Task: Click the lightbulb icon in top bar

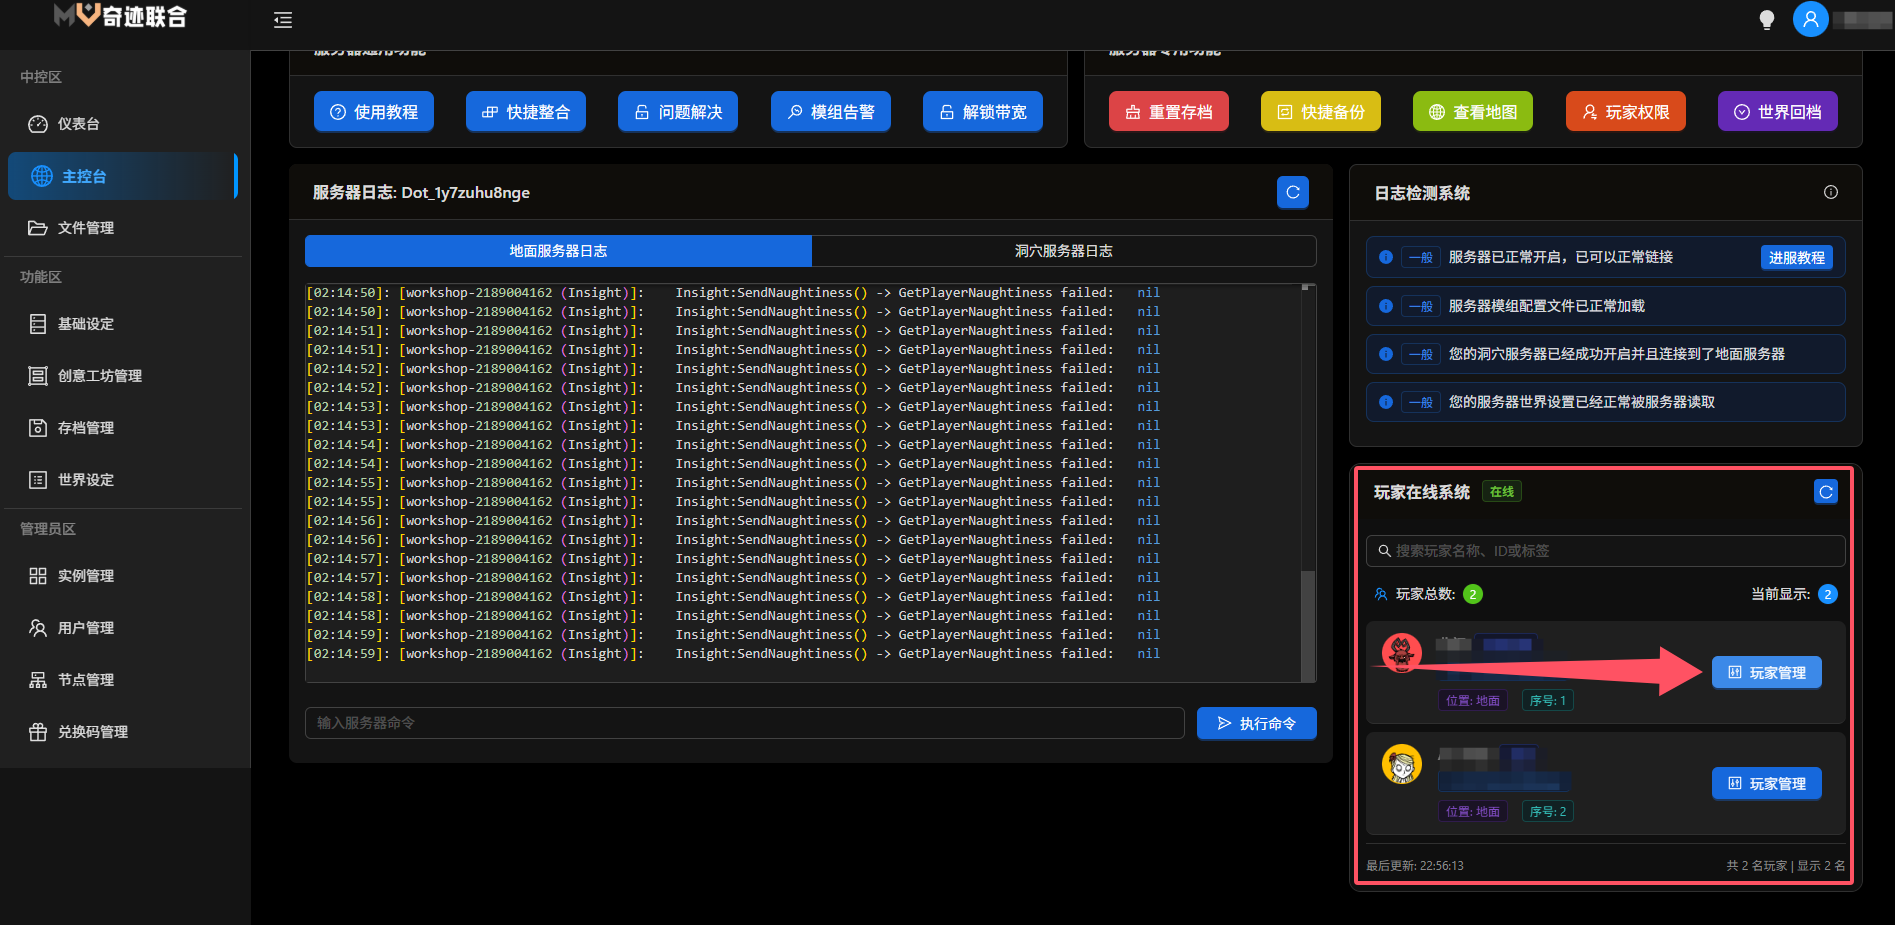Action: click(x=1766, y=20)
